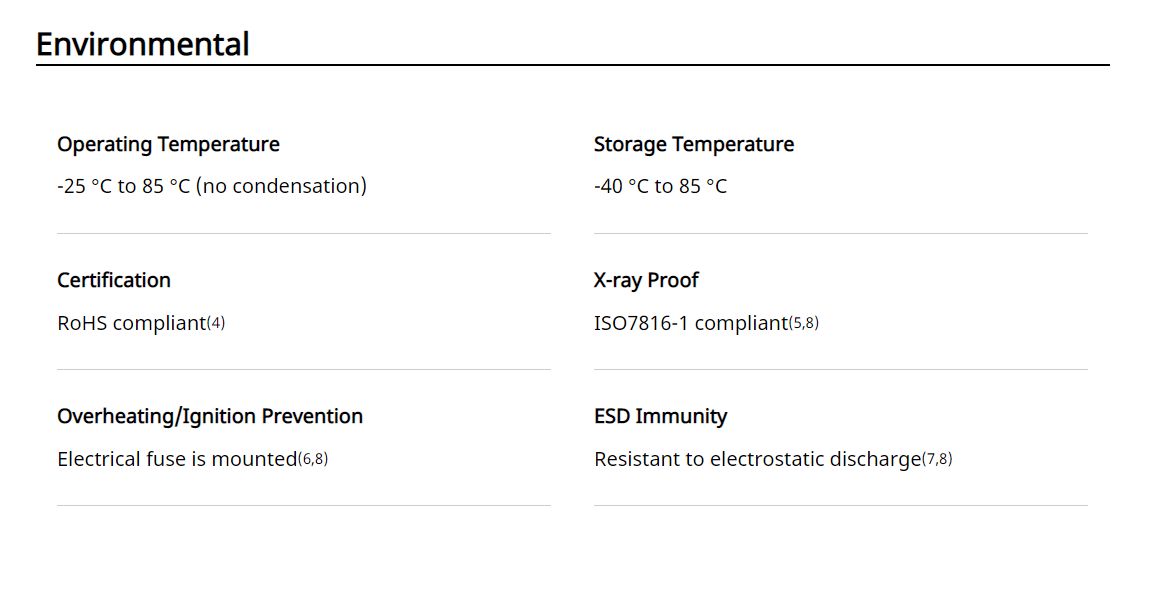Click the -25 °C to 85 °C value
This screenshot has width=1154, height=598.
click(x=124, y=186)
